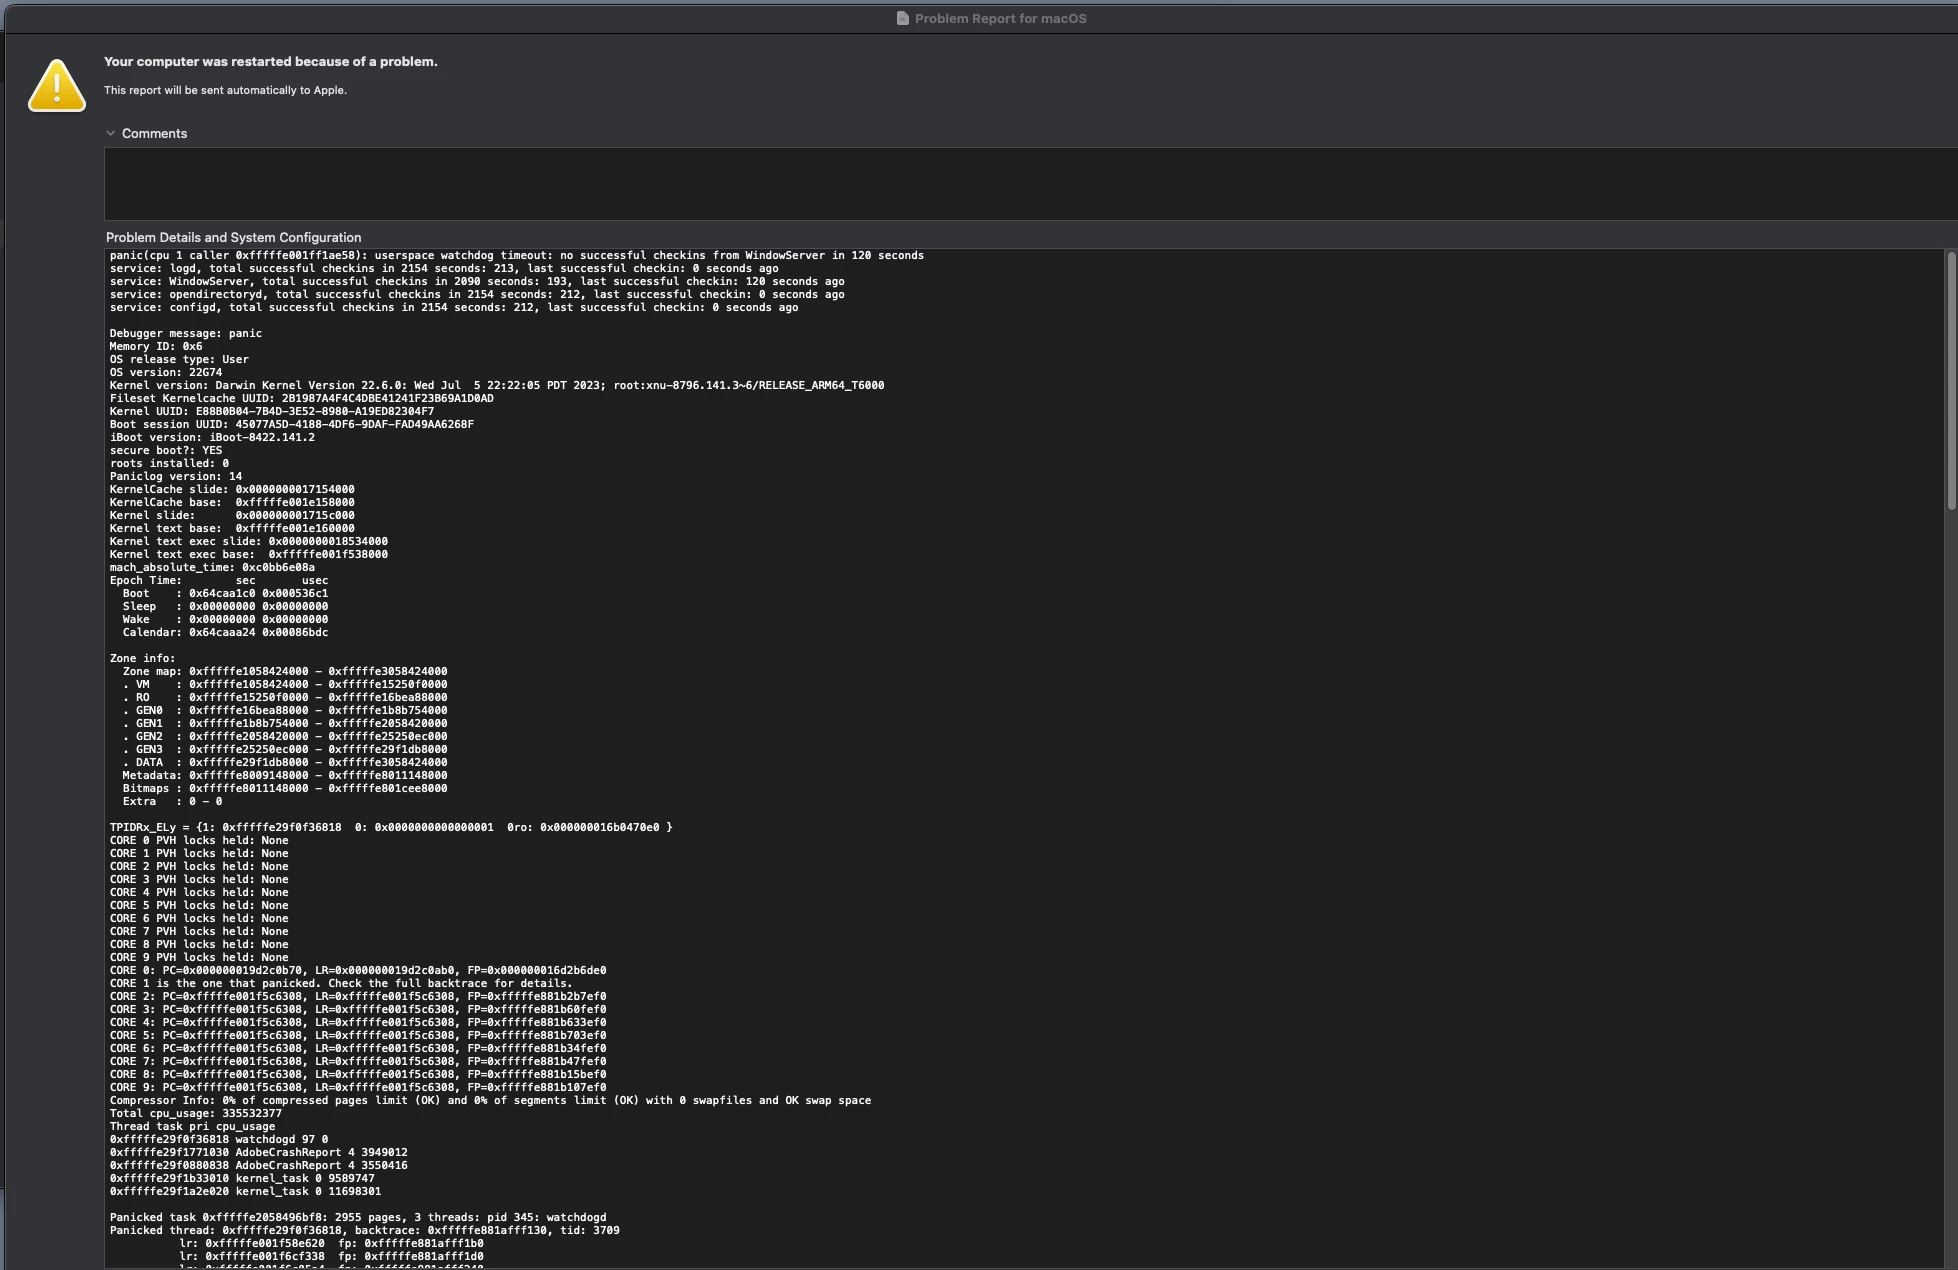
Task: Click the Darwin Kernel Version line
Action: tap(496, 385)
